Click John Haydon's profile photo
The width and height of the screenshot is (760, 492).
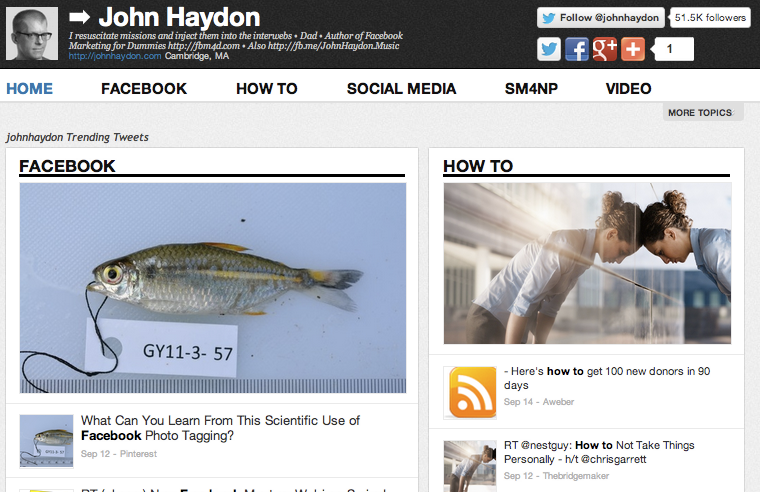(33, 33)
